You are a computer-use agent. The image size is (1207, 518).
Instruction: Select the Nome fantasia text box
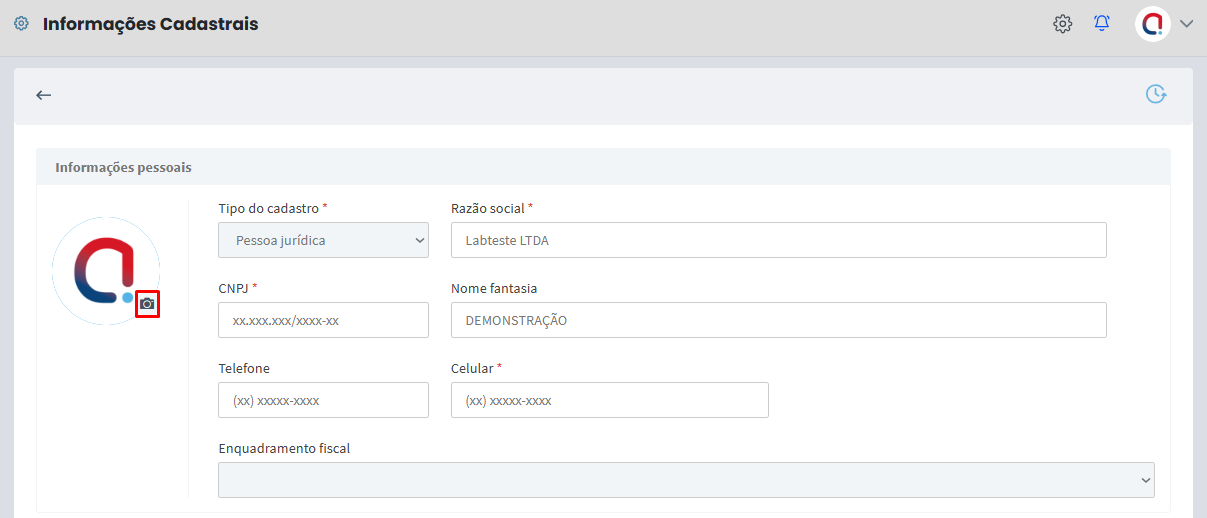coord(778,320)
